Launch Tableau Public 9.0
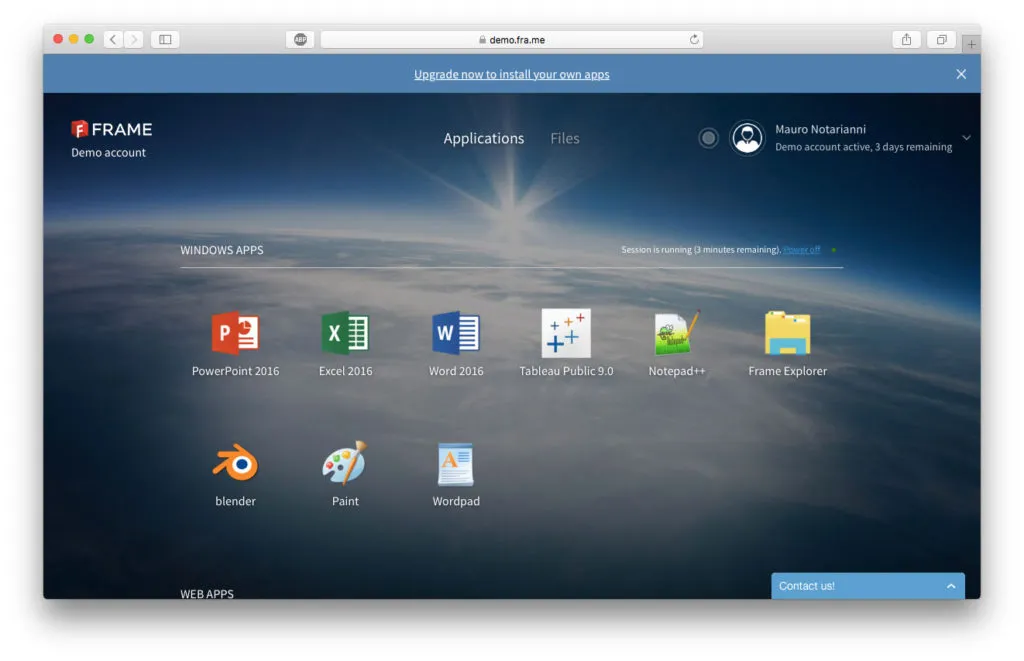The image size is (1024, 661). 566,333
